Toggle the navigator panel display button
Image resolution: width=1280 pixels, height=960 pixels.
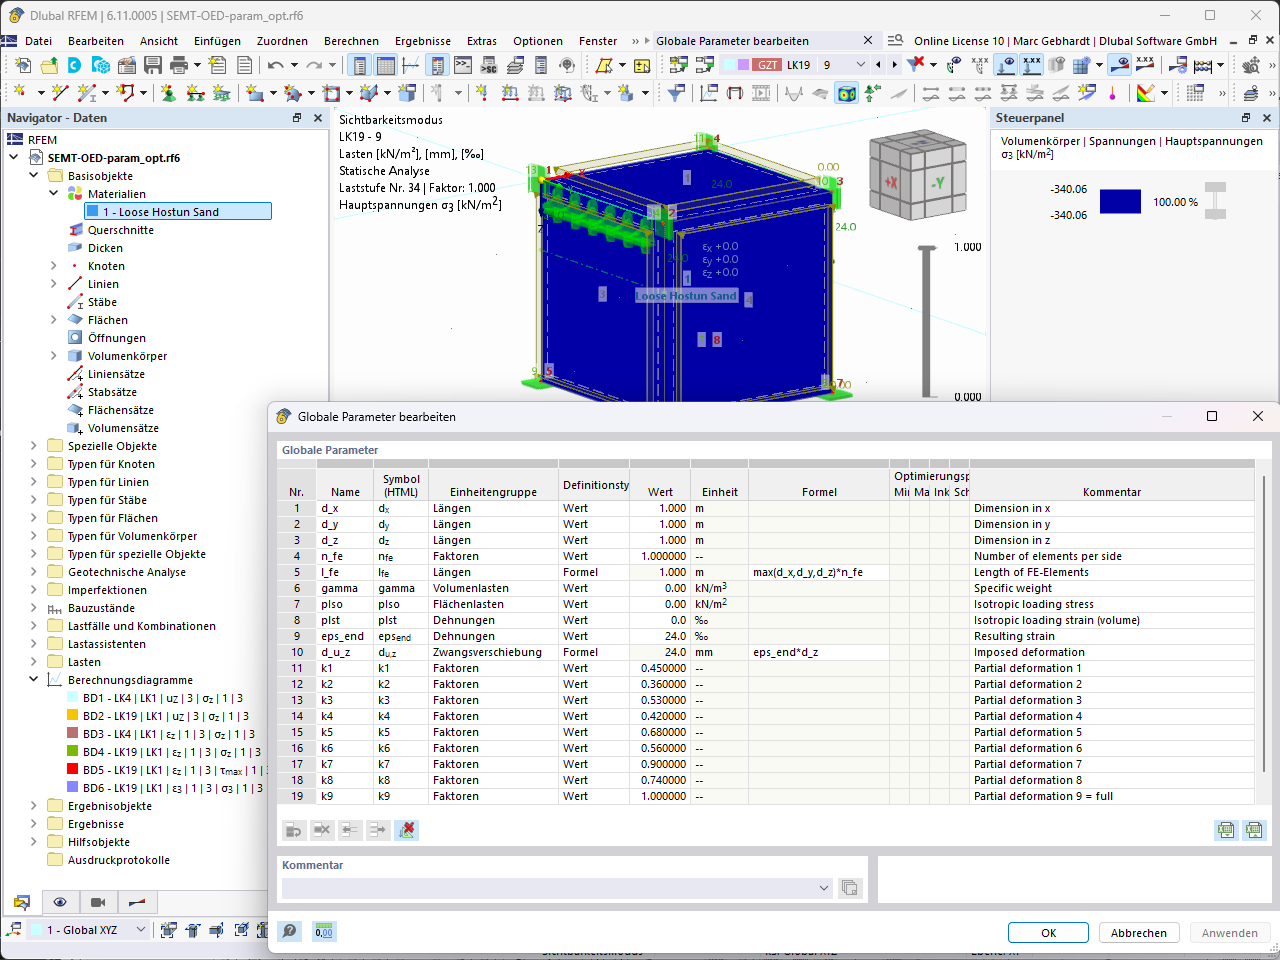[359, 65]
